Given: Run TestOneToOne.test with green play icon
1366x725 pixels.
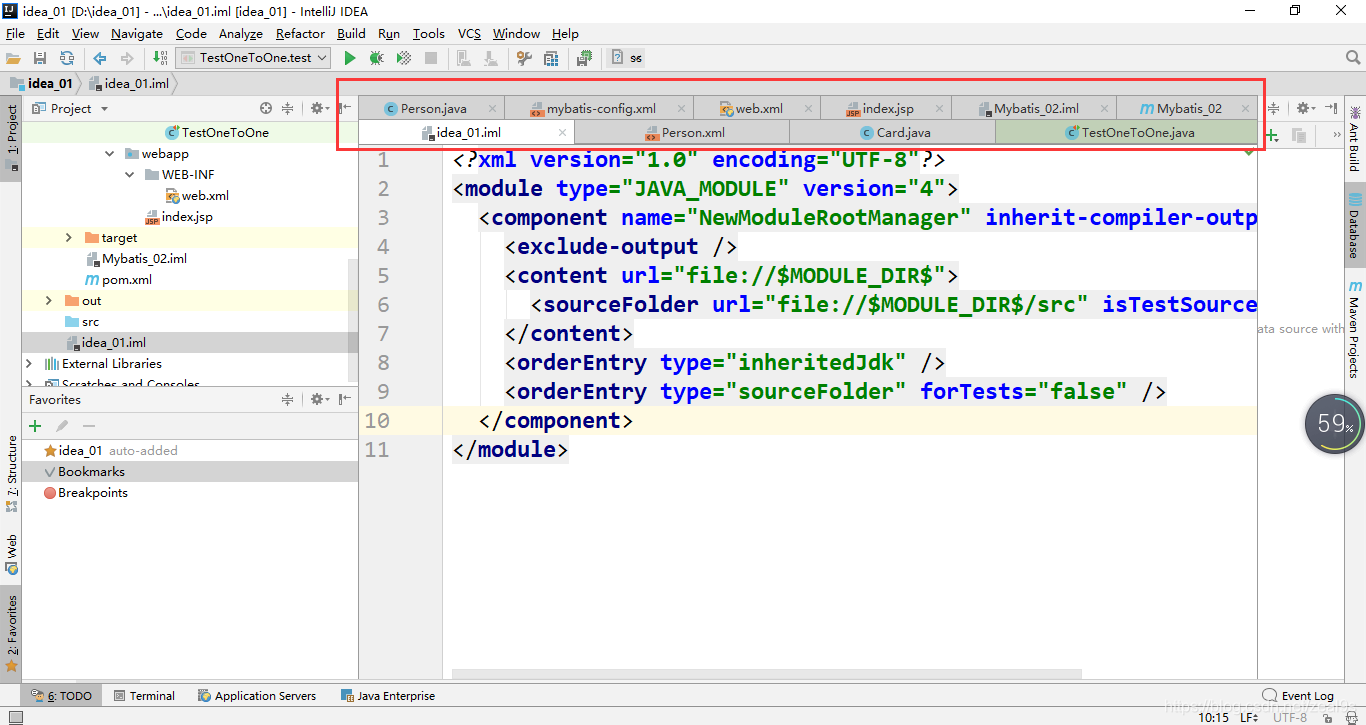Looking at the screenshot, I should coord(350,58).
